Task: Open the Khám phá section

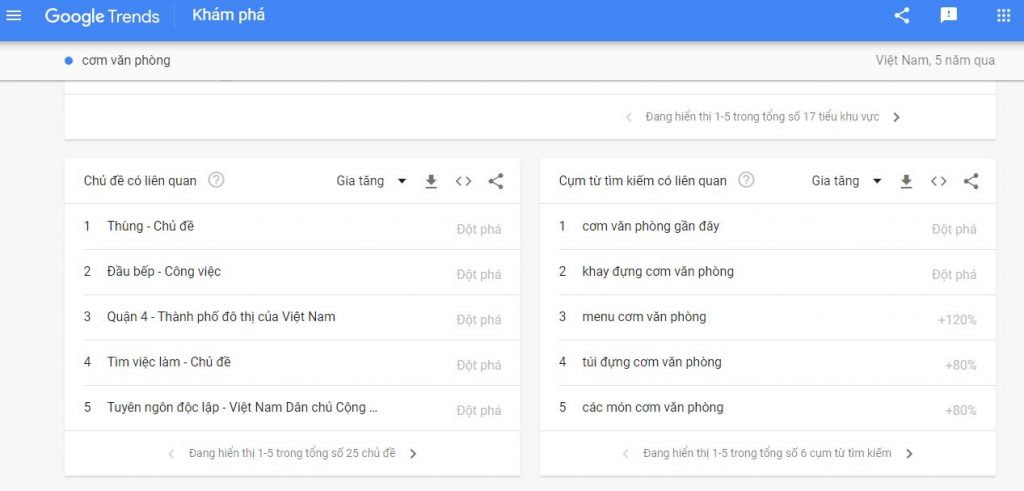Action: [x=228, y=16]
